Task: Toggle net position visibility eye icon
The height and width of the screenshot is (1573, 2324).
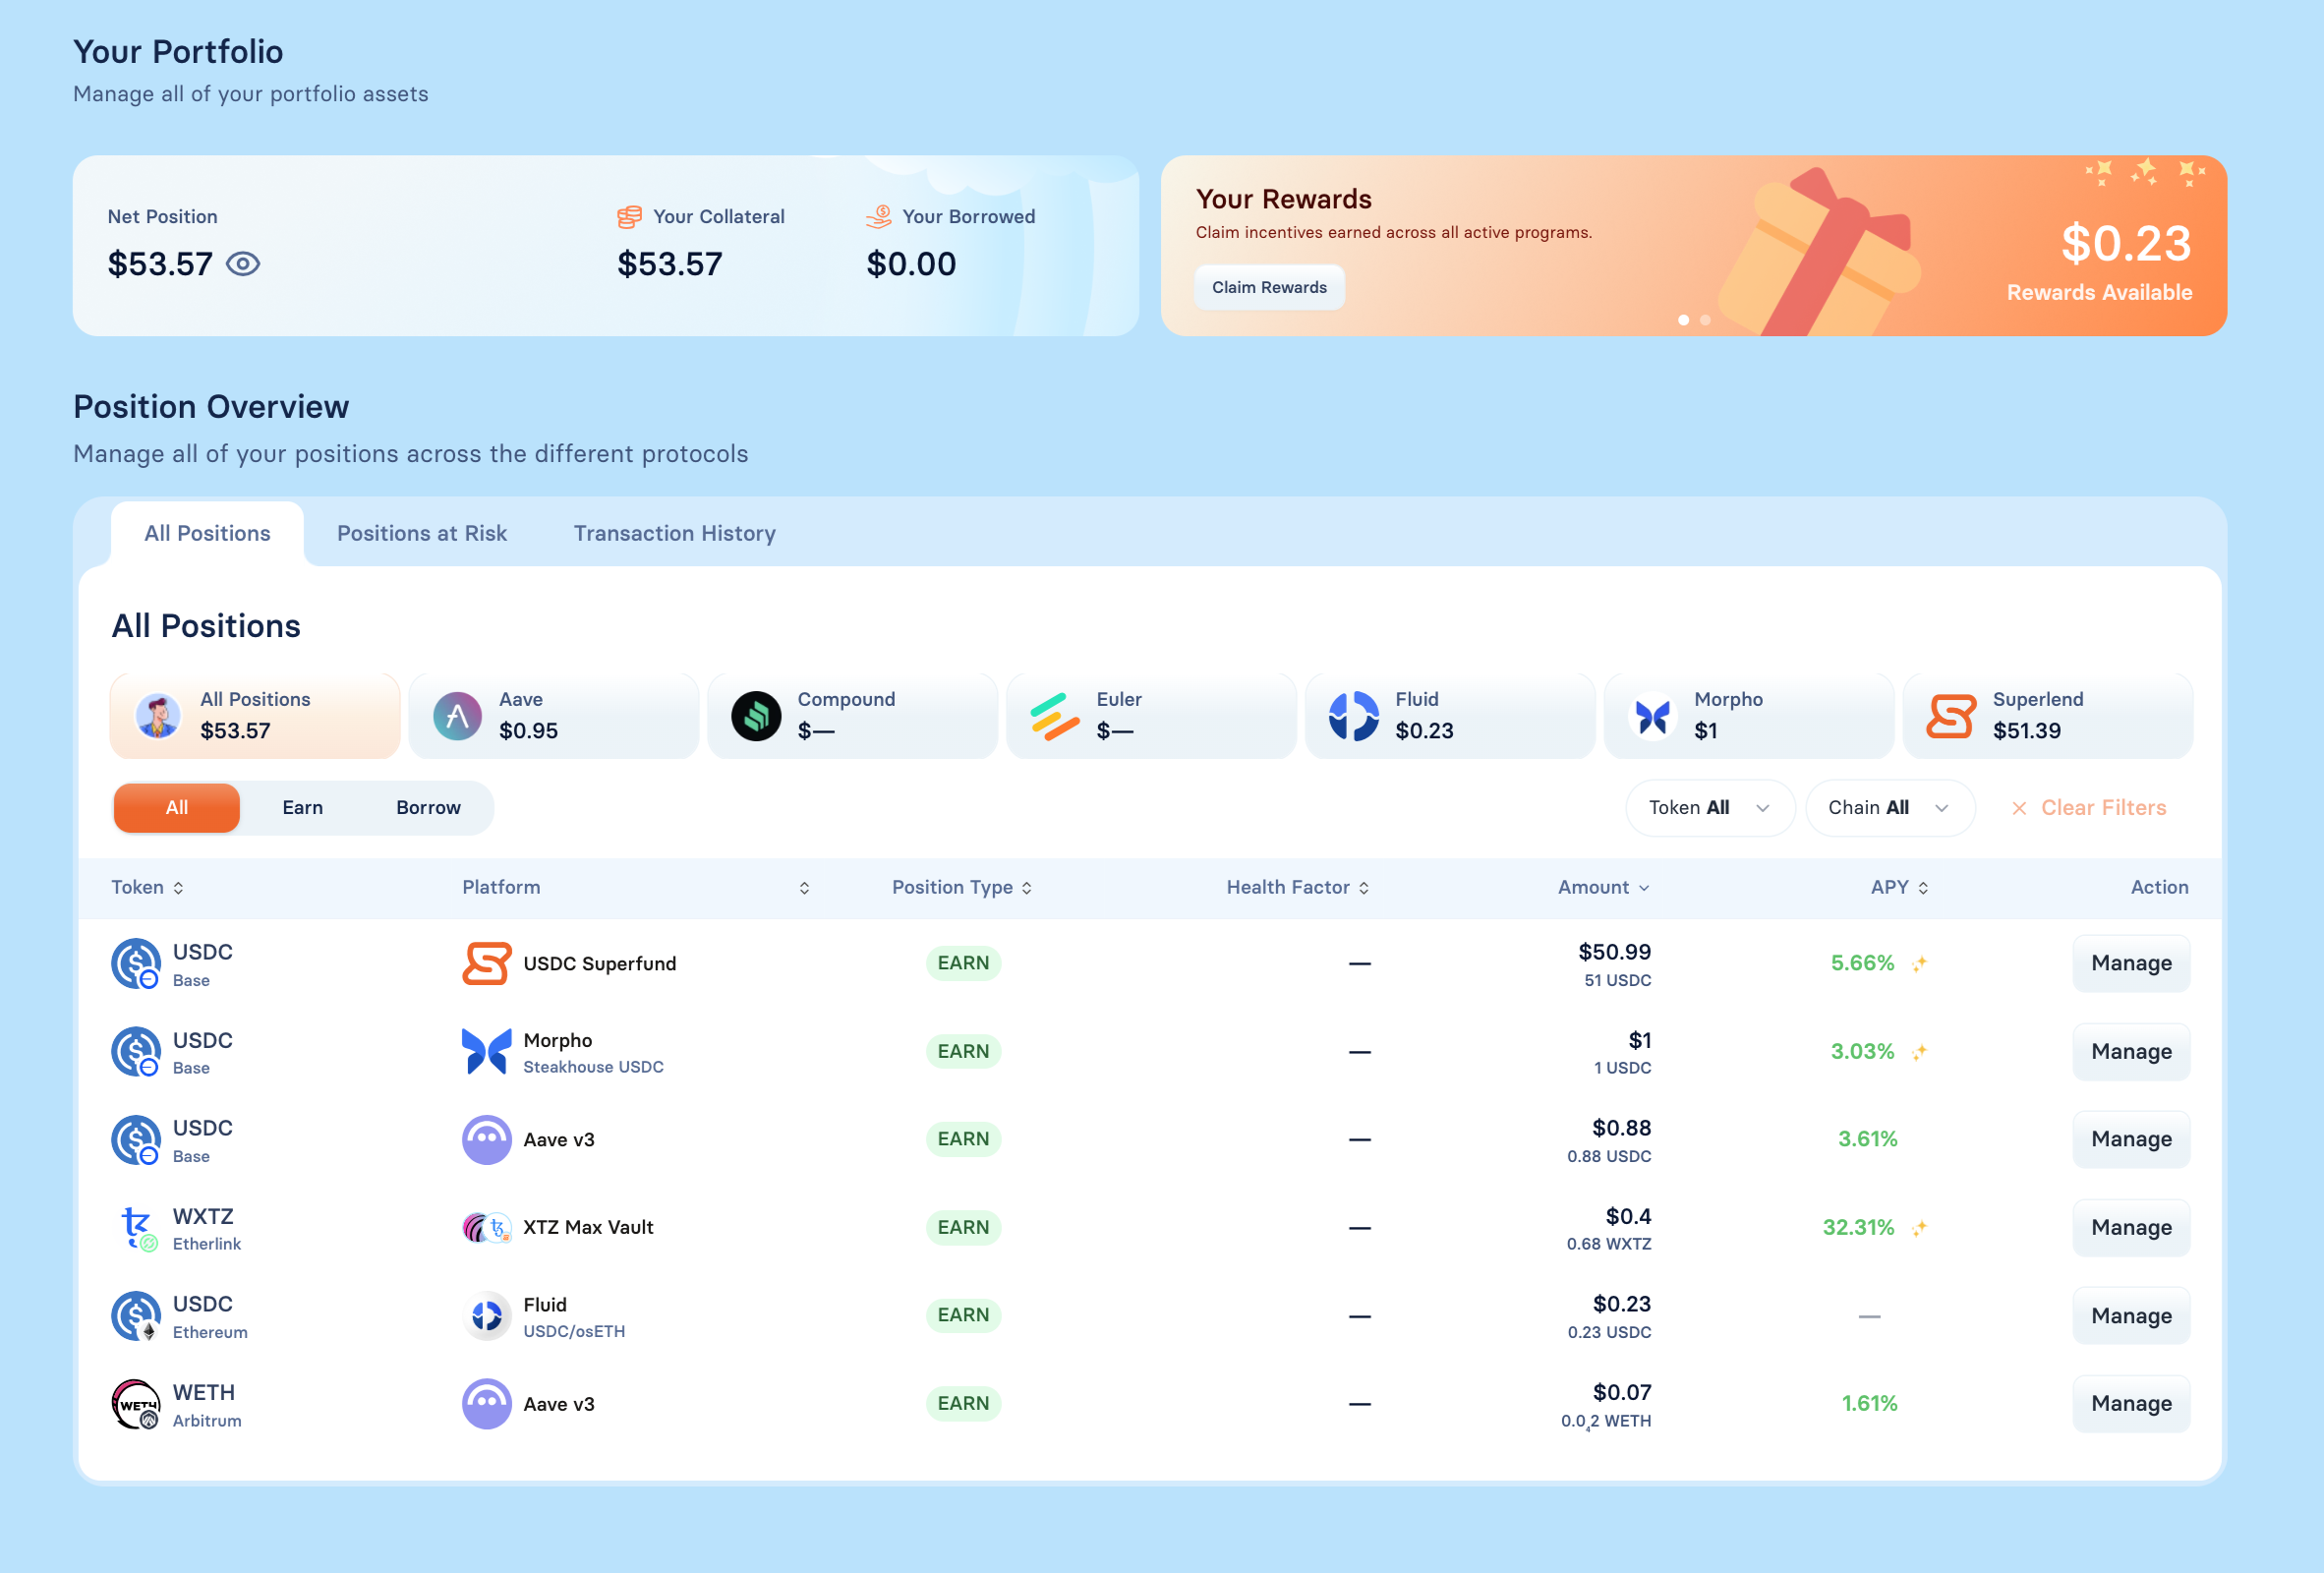Action: [x=243, y=264]
